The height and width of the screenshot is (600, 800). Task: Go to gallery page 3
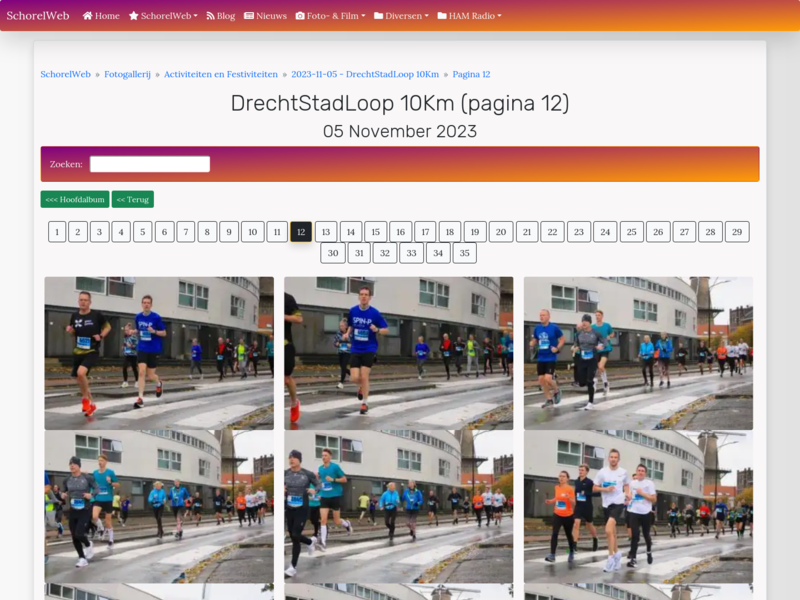(99, 232)
